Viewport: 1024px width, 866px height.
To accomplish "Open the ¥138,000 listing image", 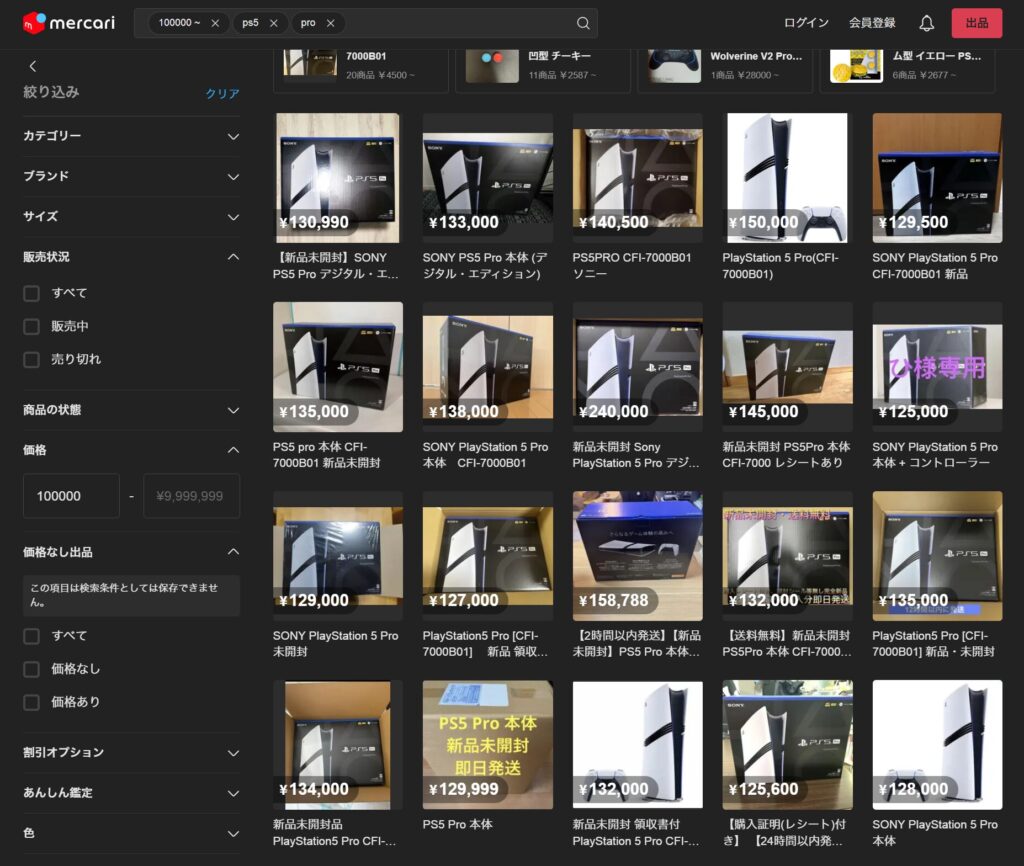I will pyautogui.click(x=488, y=366).
